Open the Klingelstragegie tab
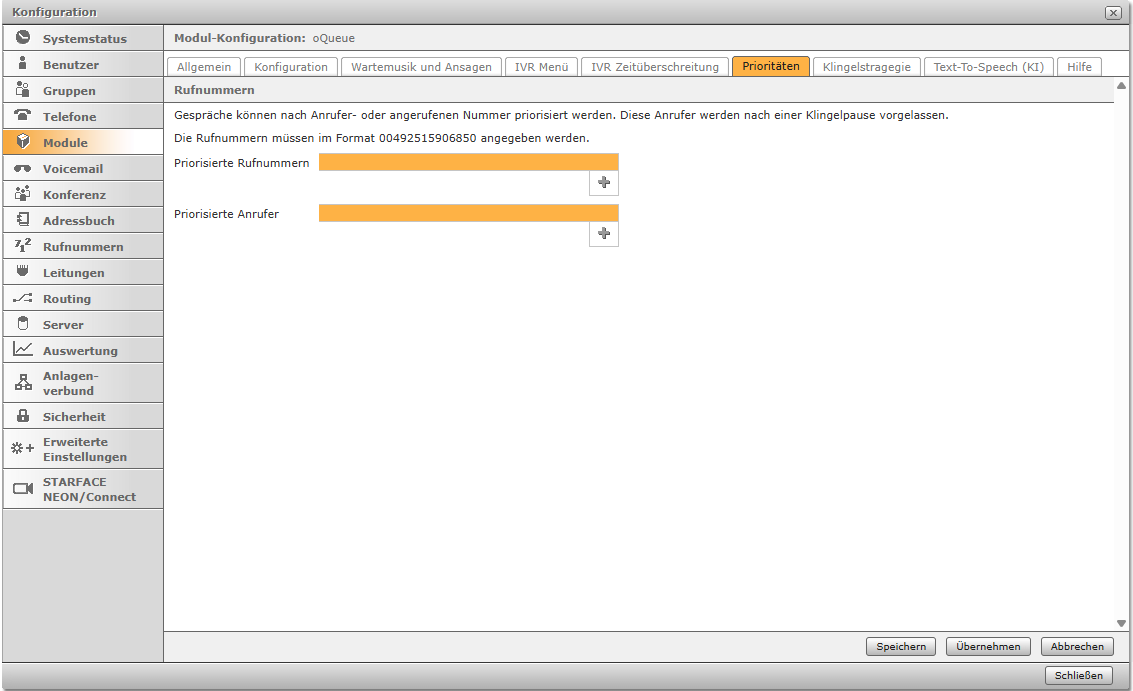1133x691 pixels. [866, 67]
